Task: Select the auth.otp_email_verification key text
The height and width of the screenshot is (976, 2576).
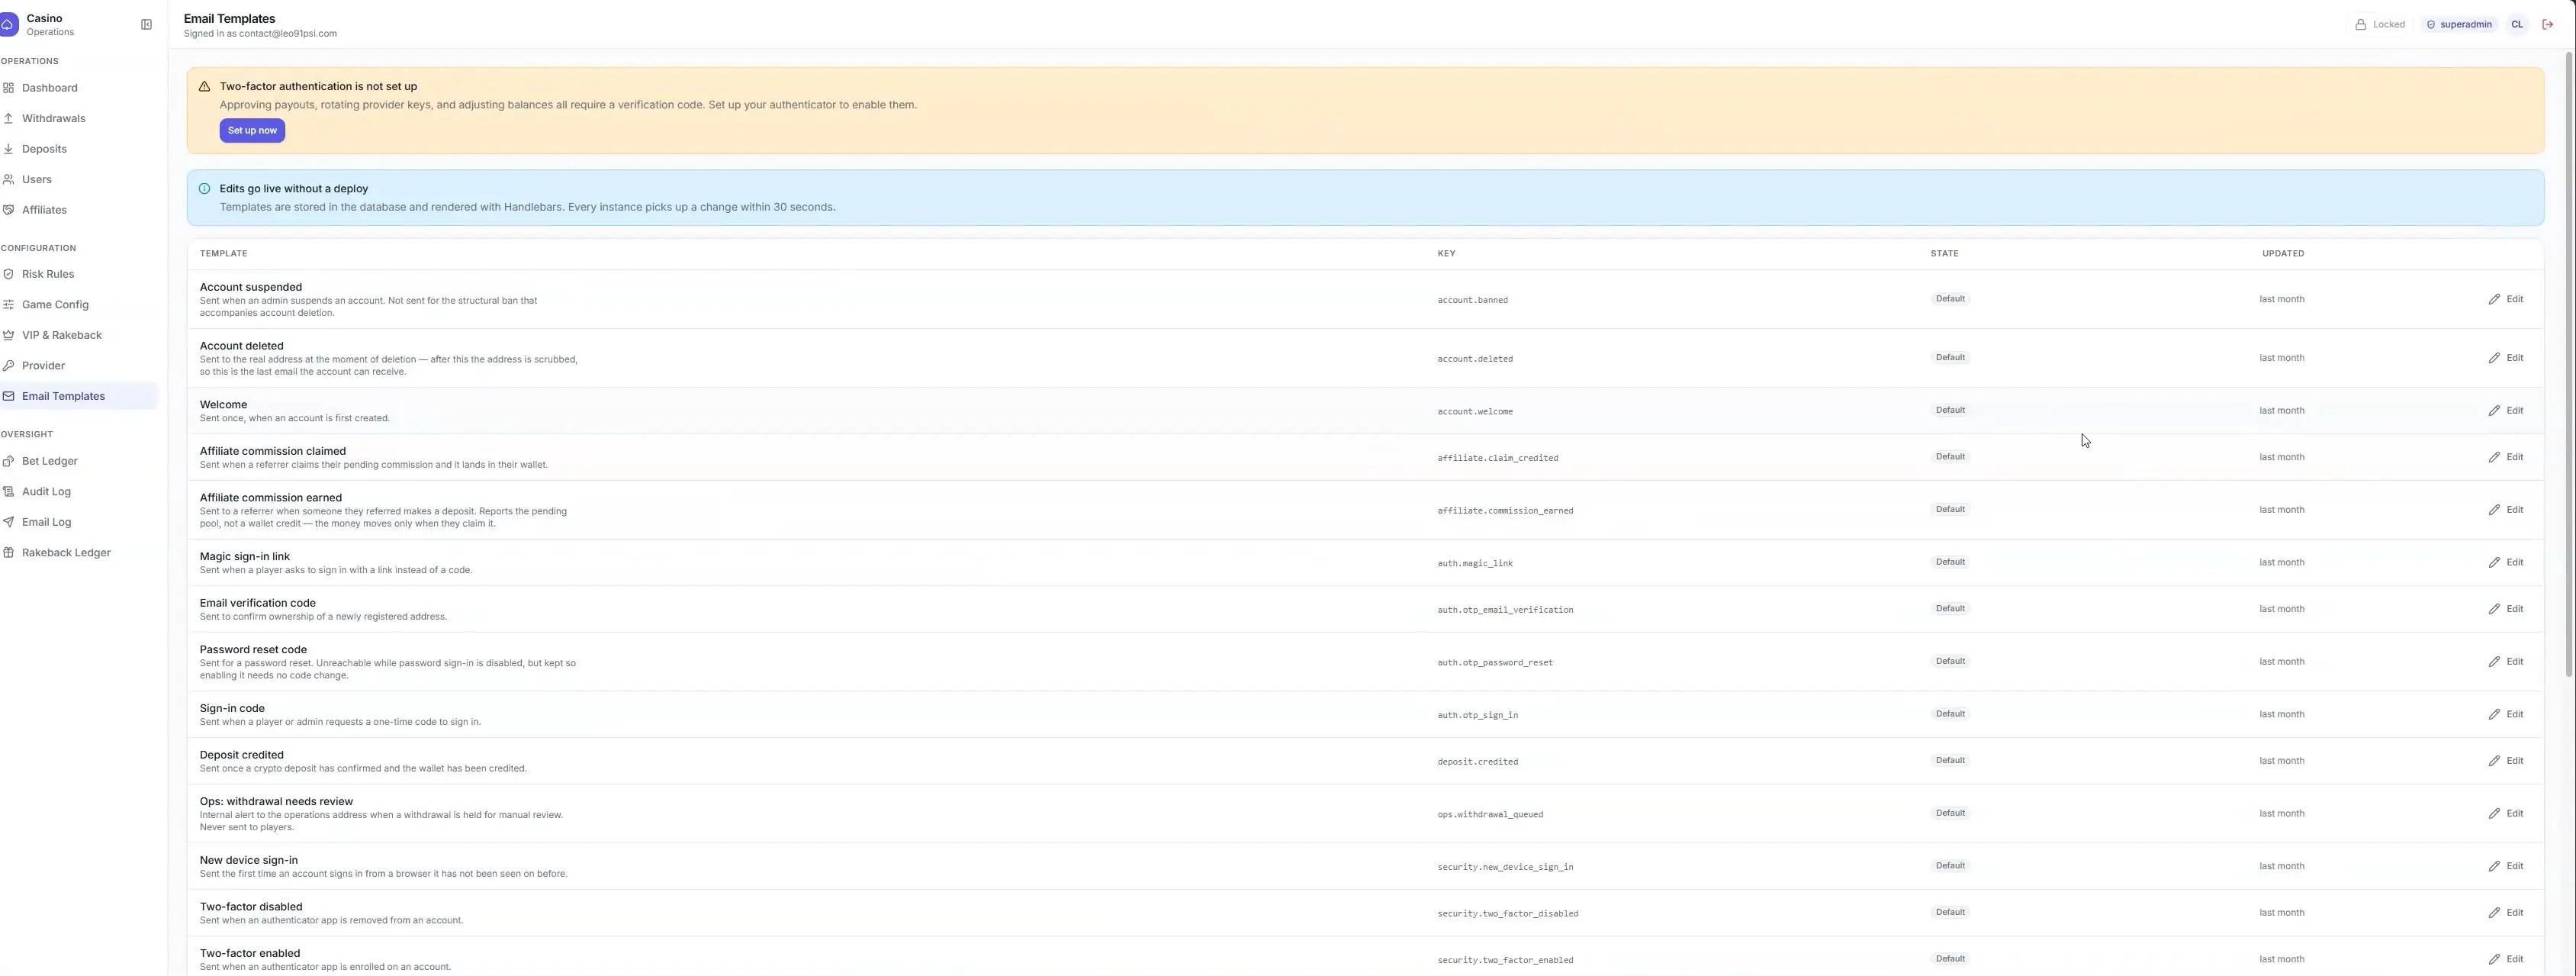Action: coord(1505,610)
